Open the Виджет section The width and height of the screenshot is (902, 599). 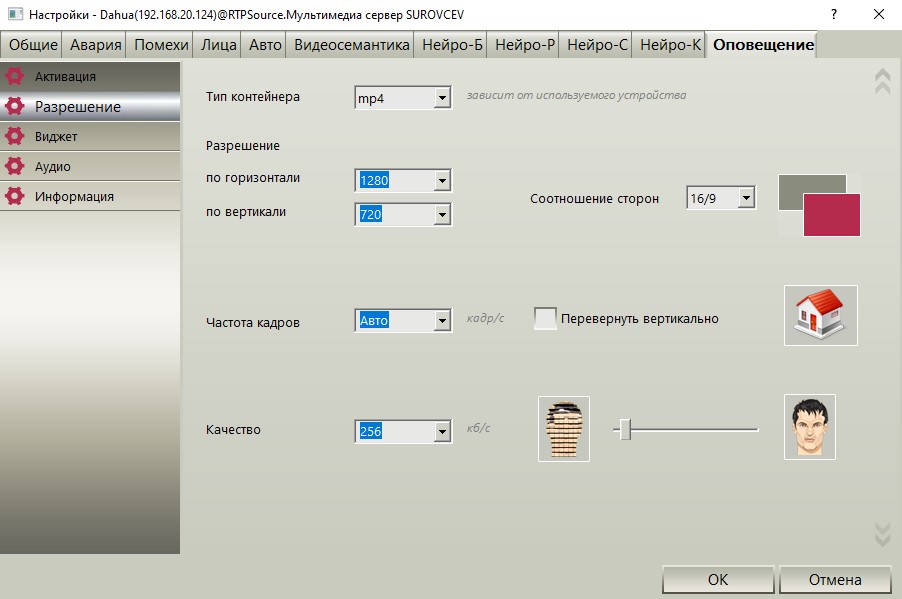point(90,136)
